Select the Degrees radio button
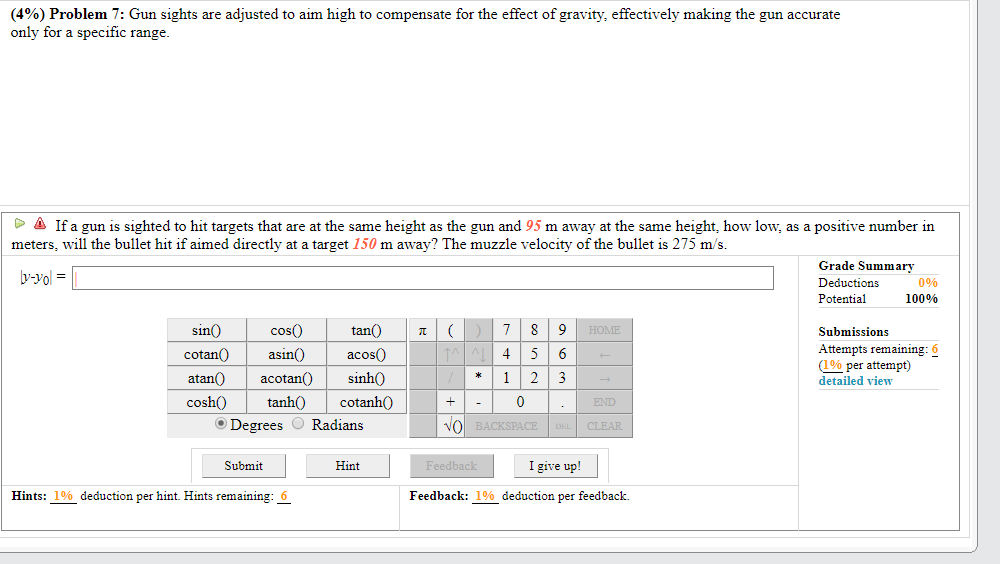This screenshot has height=564, width=1000. (x=221, y=425)
